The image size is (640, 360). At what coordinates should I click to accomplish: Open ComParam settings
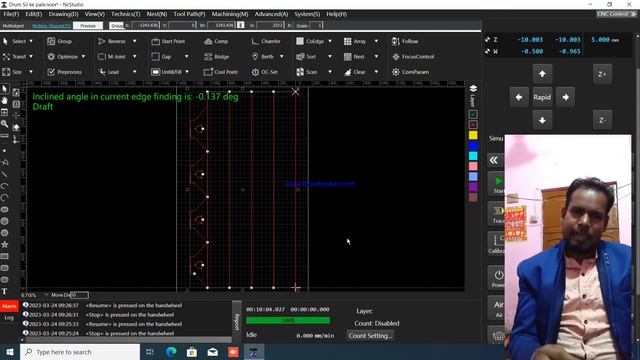(x=410, y=72)
